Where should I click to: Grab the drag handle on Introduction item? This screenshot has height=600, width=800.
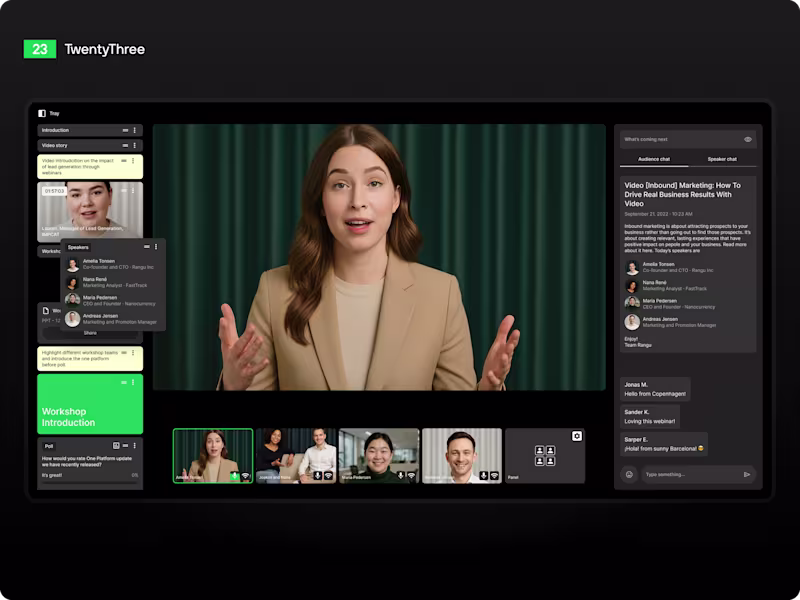click(x=125, y=131)
